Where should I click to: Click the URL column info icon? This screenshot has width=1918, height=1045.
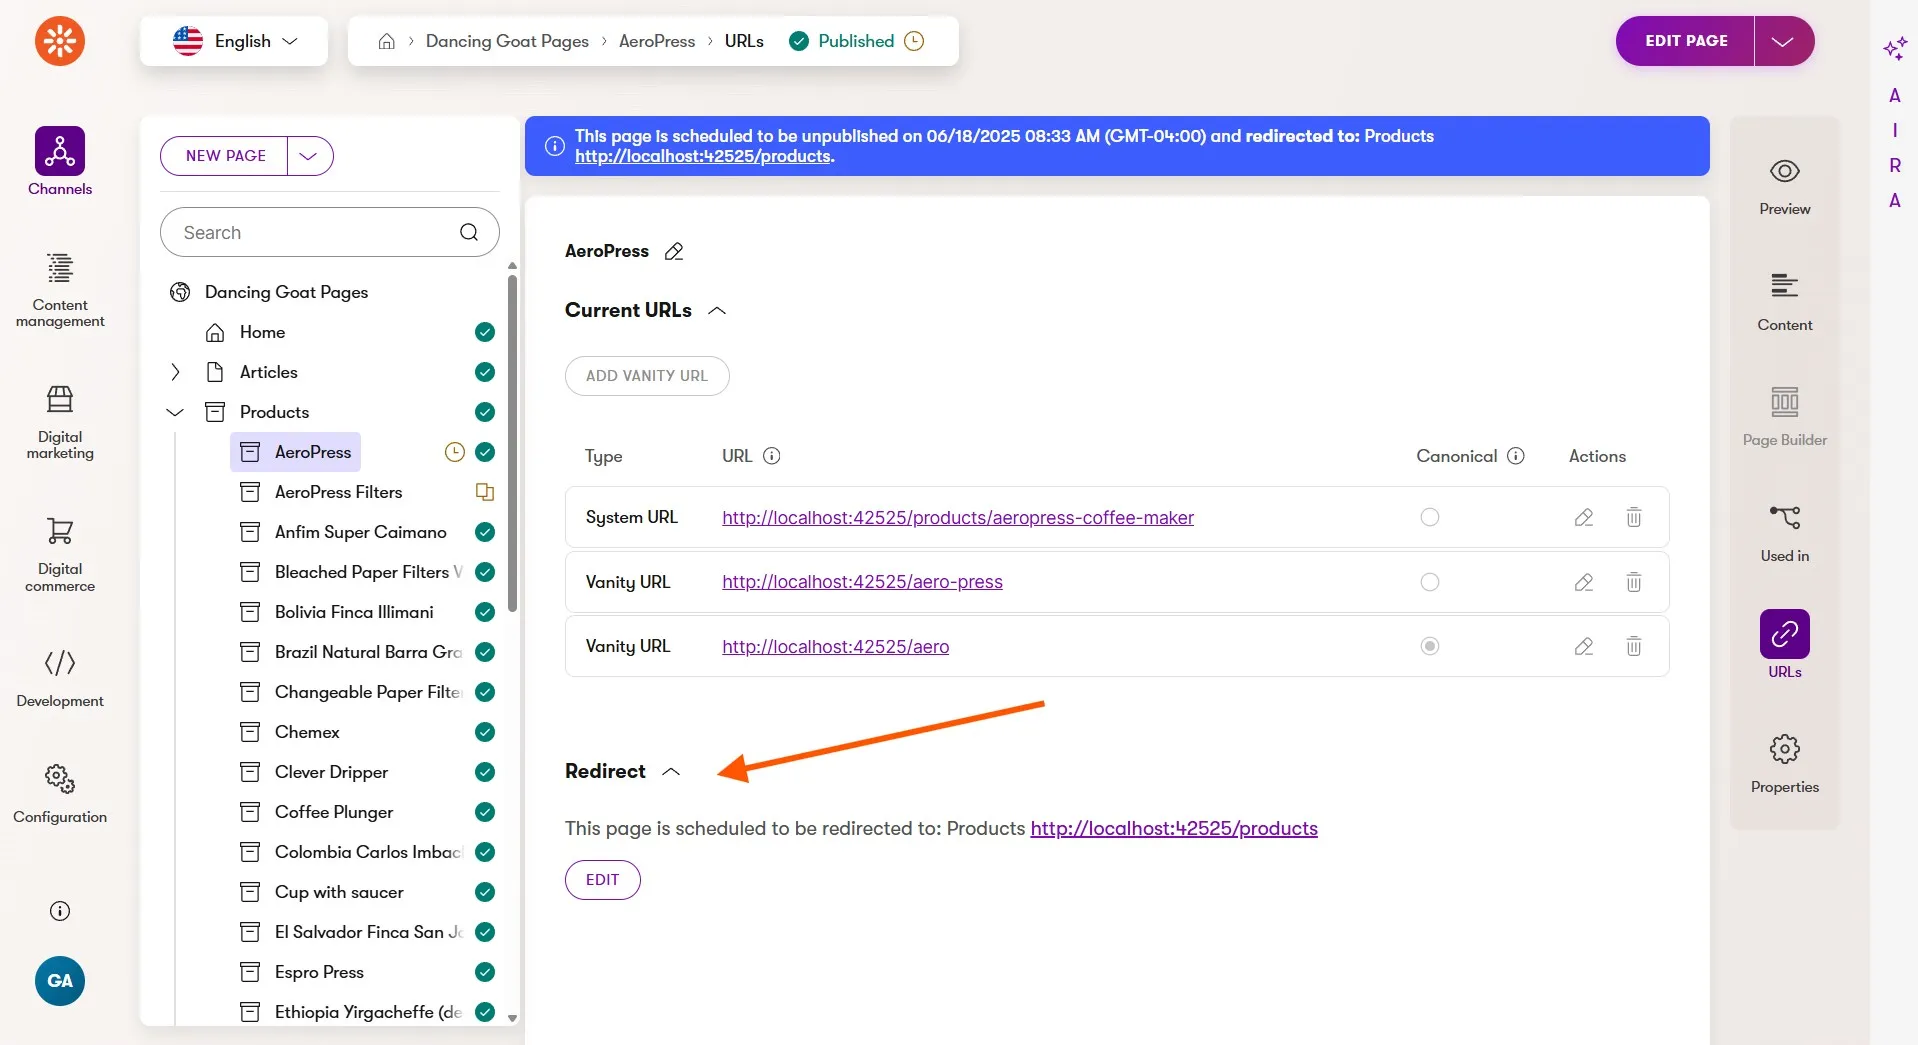pyautogui.click(x=772, y=456)
